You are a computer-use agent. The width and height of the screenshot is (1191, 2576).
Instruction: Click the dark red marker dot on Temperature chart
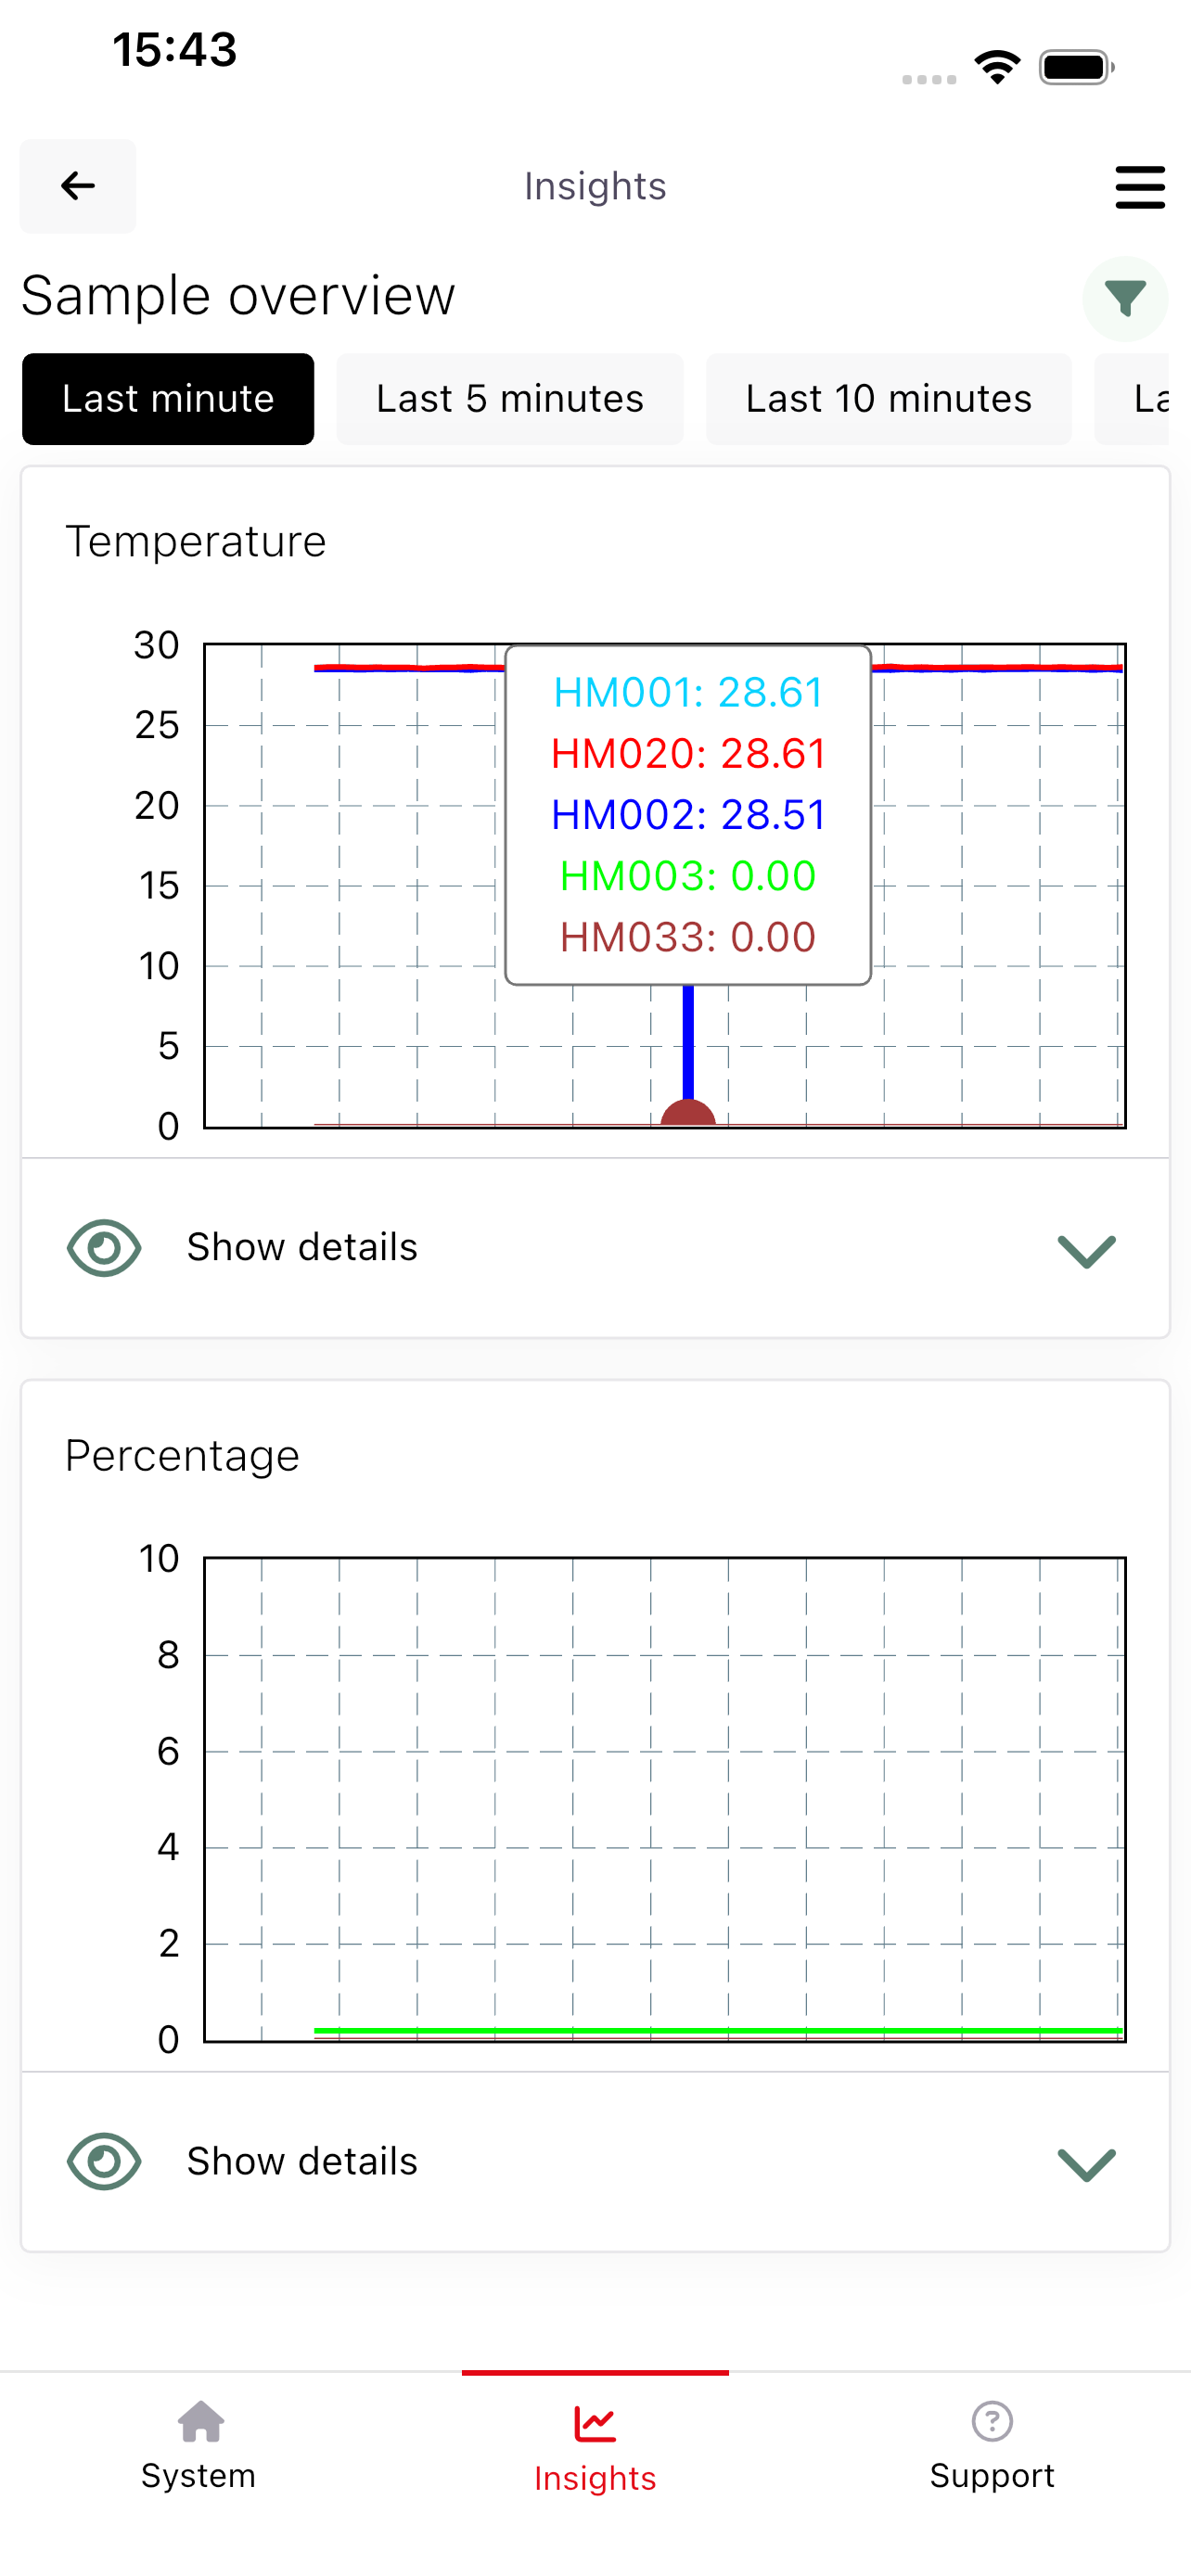[688, 1113]
